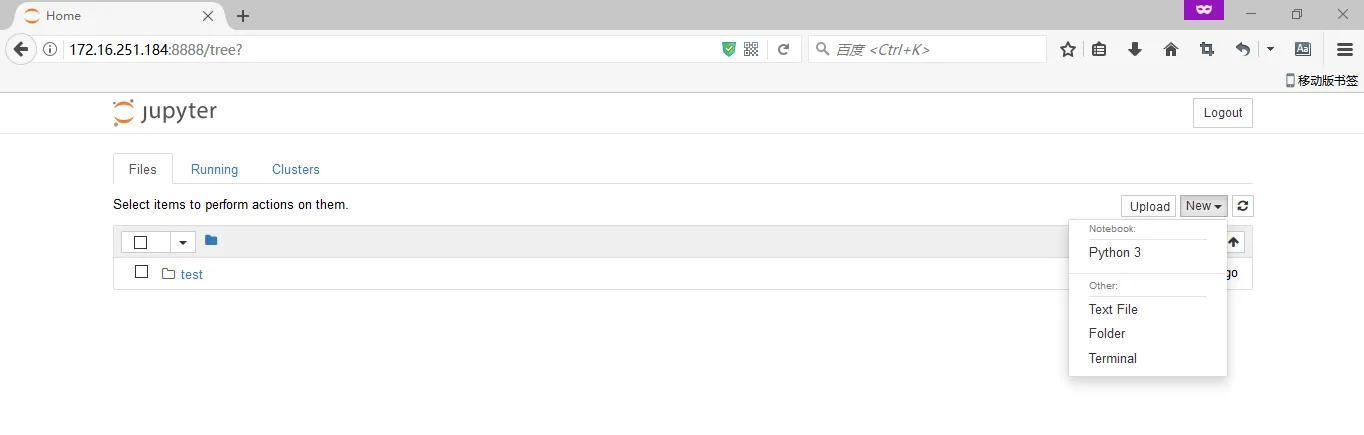Bookmark this page with the star icon
1364x435 pixels.
click(x=1068, y=49)
